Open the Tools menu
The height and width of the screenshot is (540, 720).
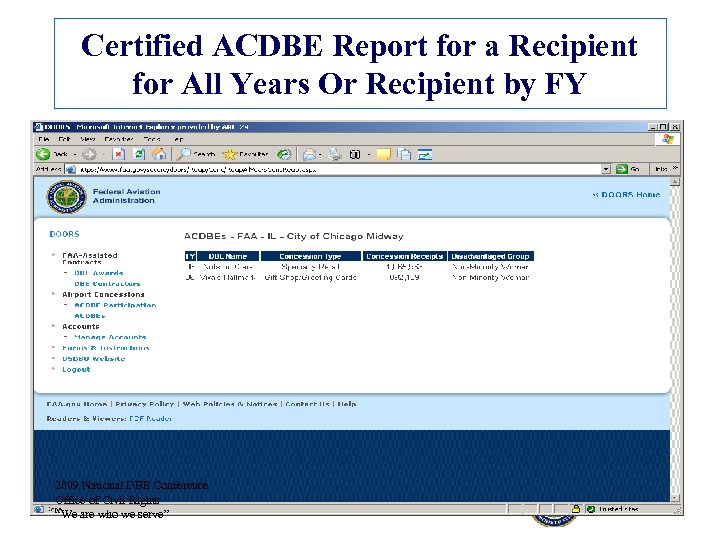click(x=152, y=139)
